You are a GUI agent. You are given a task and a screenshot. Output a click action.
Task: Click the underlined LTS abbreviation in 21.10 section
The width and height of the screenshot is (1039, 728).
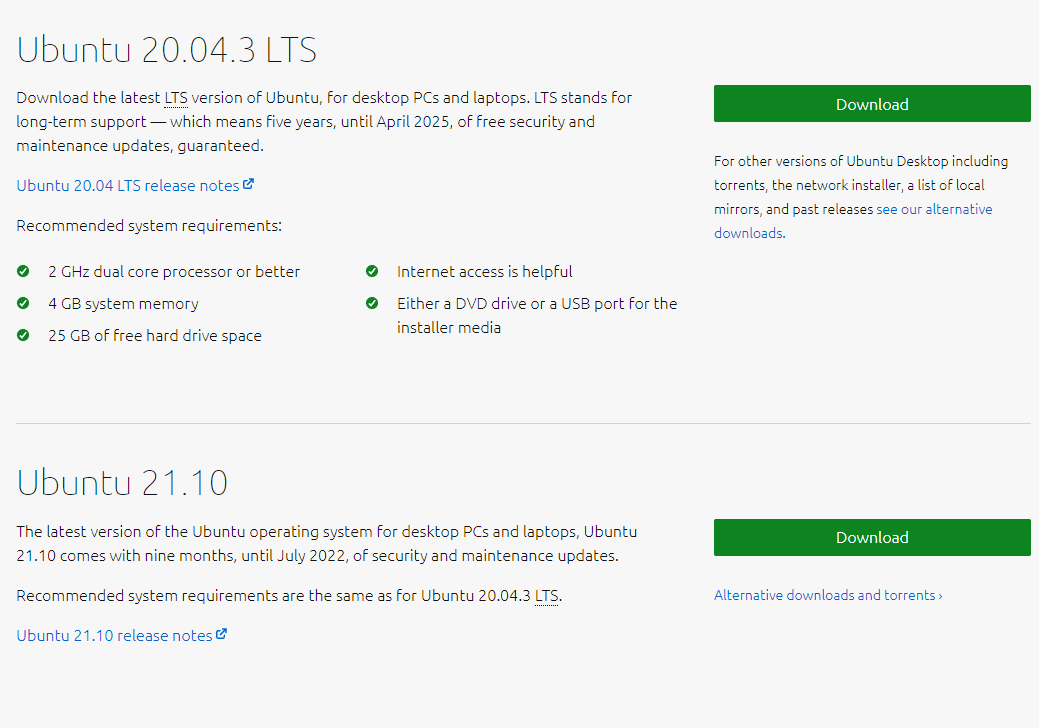click(x=547, y=596)
